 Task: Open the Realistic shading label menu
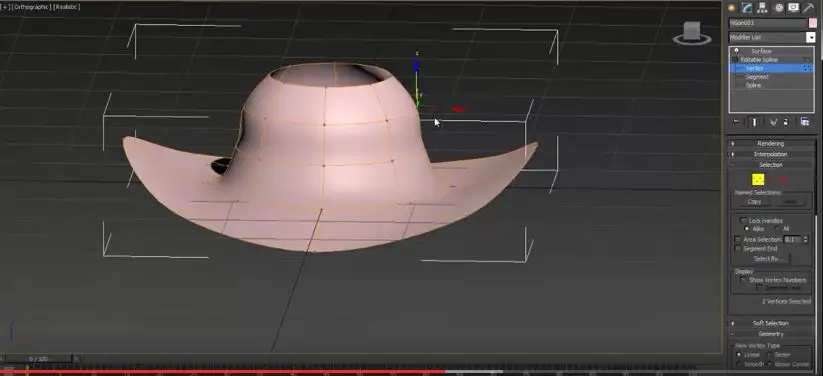(66, 7)
